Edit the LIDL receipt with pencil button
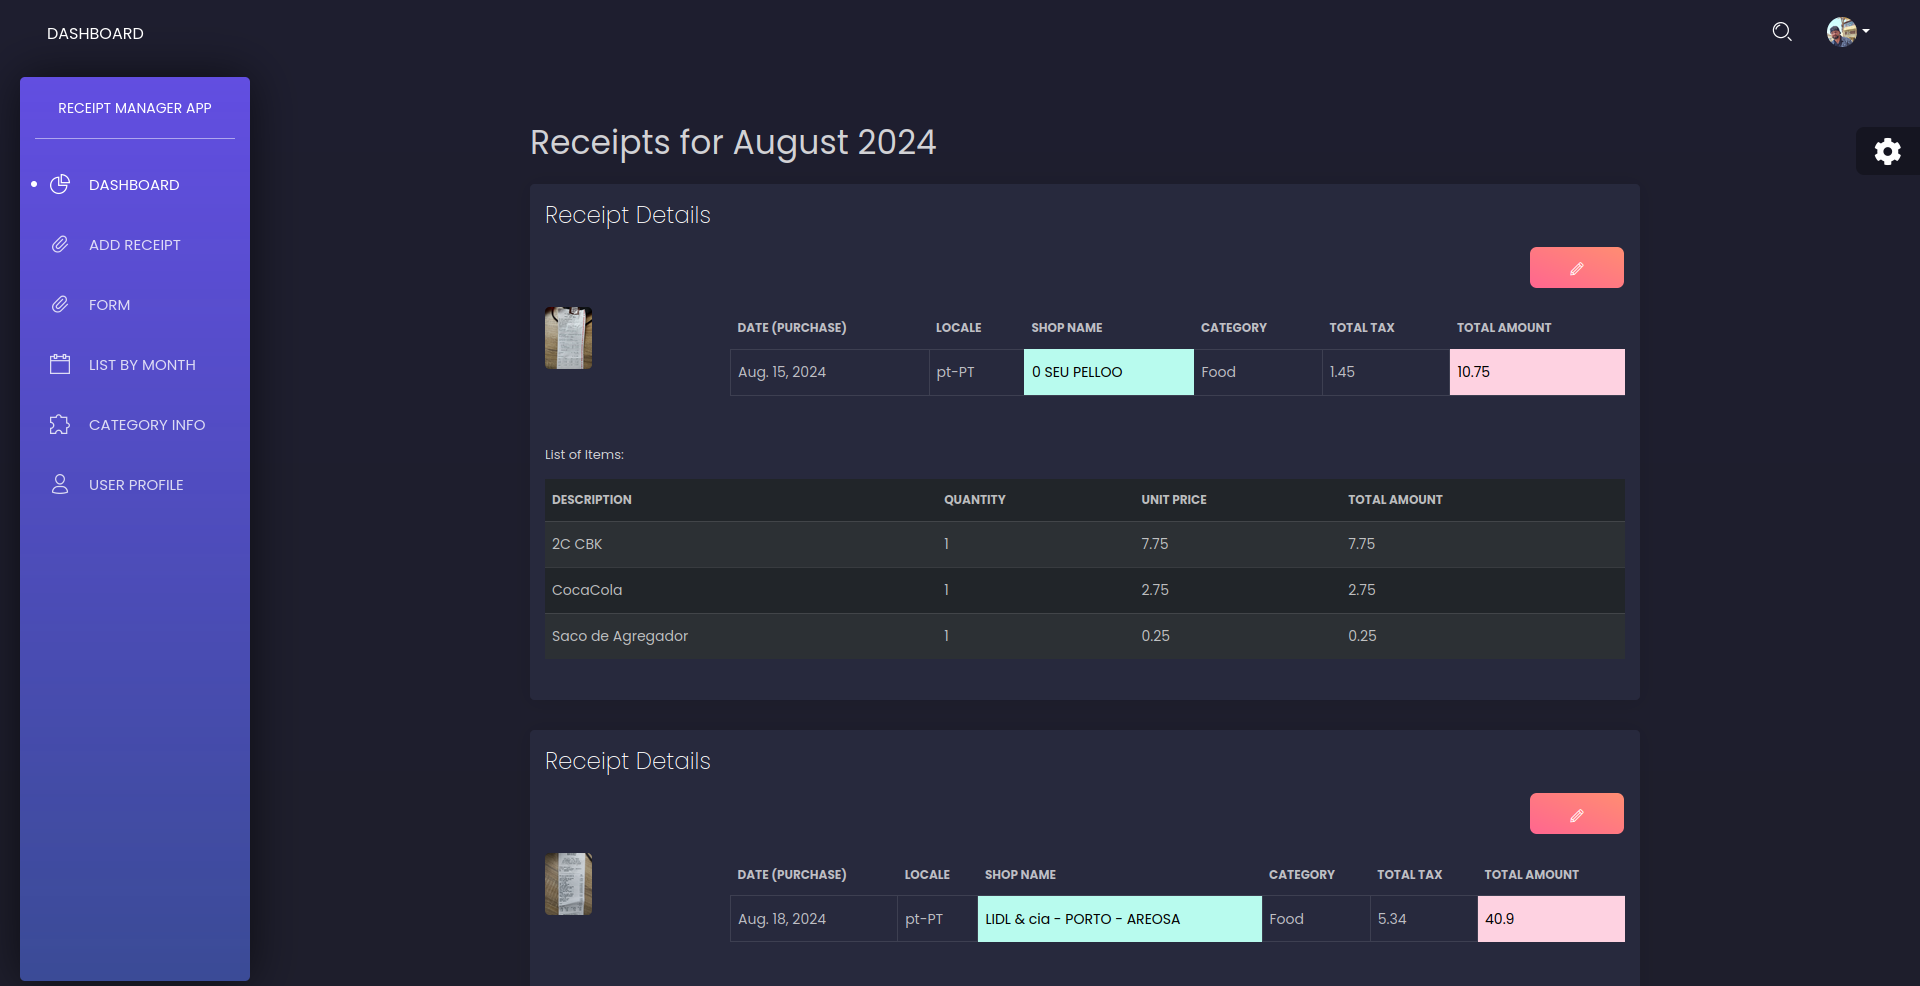Screen dimensions: 1920x986 click(1576, 814)
